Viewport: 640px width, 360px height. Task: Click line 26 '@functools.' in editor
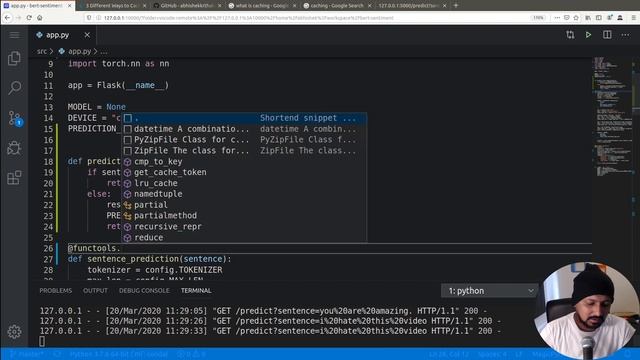coord(94,248)
